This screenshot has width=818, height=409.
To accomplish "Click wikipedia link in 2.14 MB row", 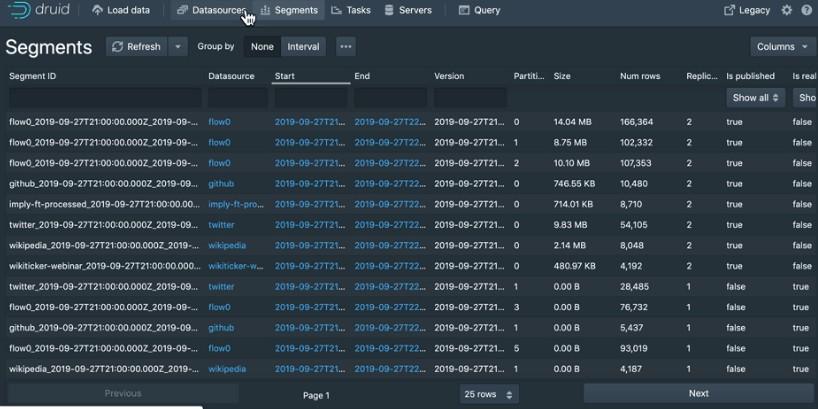I will [x=227, y=245].
